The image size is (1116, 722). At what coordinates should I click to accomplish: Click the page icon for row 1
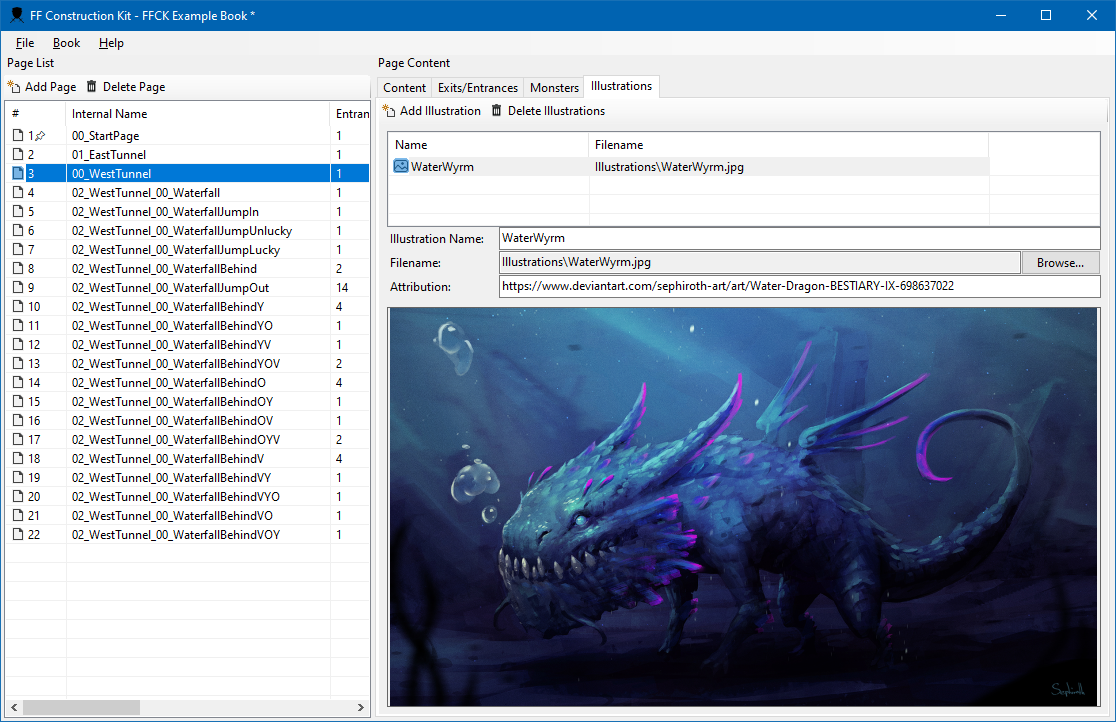(19, 135)
